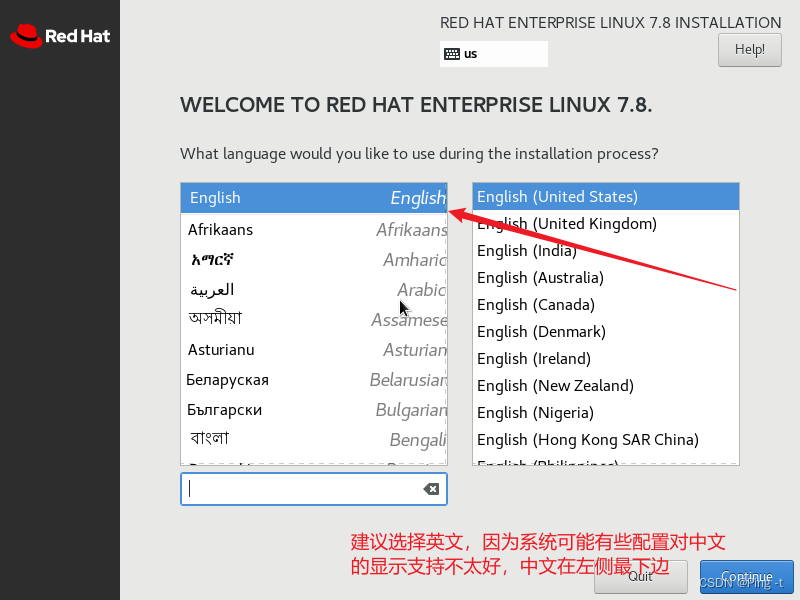Viewport: 800px width, 600px height.
Task: Focus the language search input field
Action: [x=314, y=489]
